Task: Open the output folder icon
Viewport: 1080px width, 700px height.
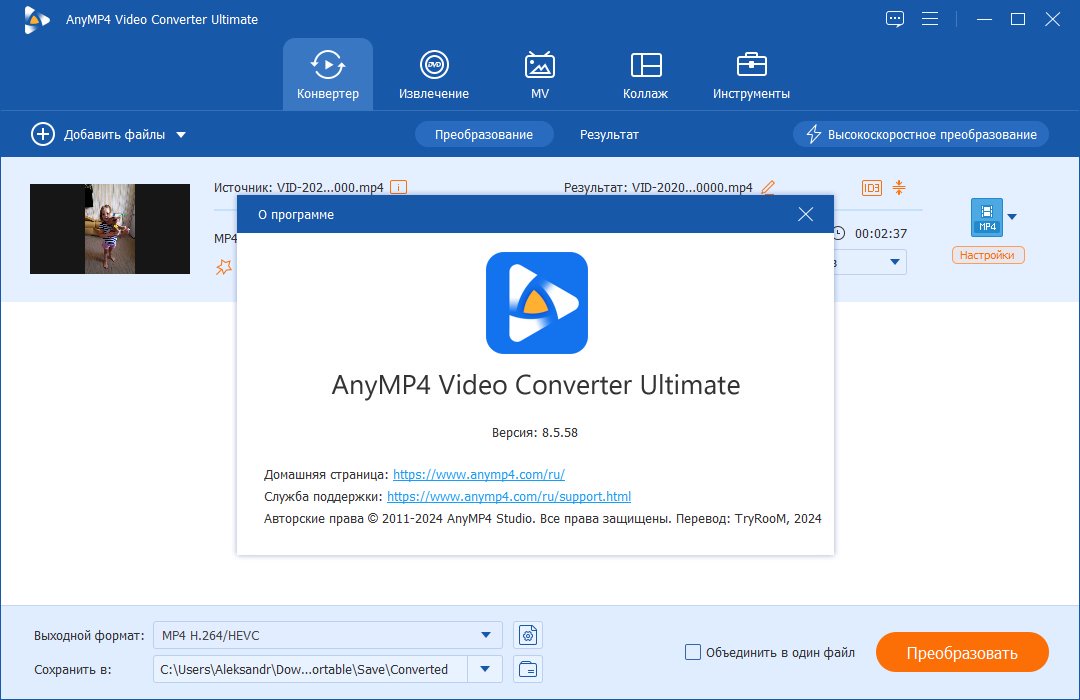Action: pyautogui.click(x=528, y=669)
